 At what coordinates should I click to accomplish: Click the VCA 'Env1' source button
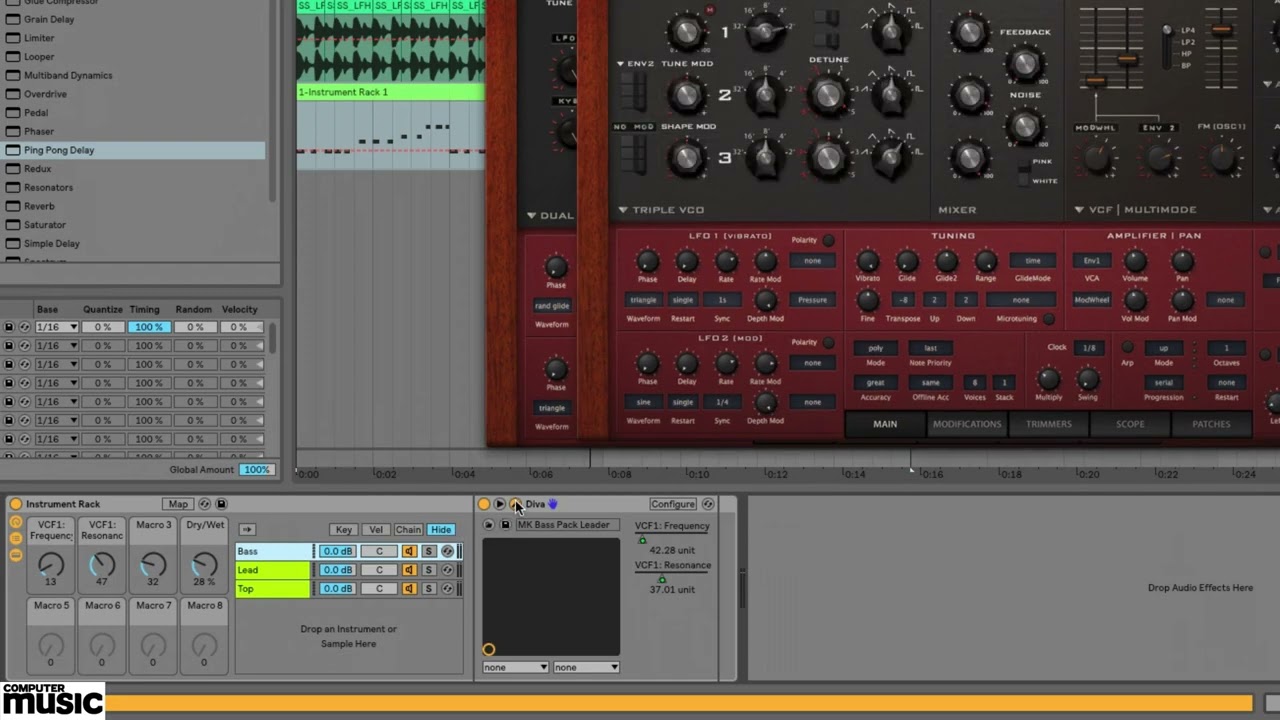(x=1092, y=260)
